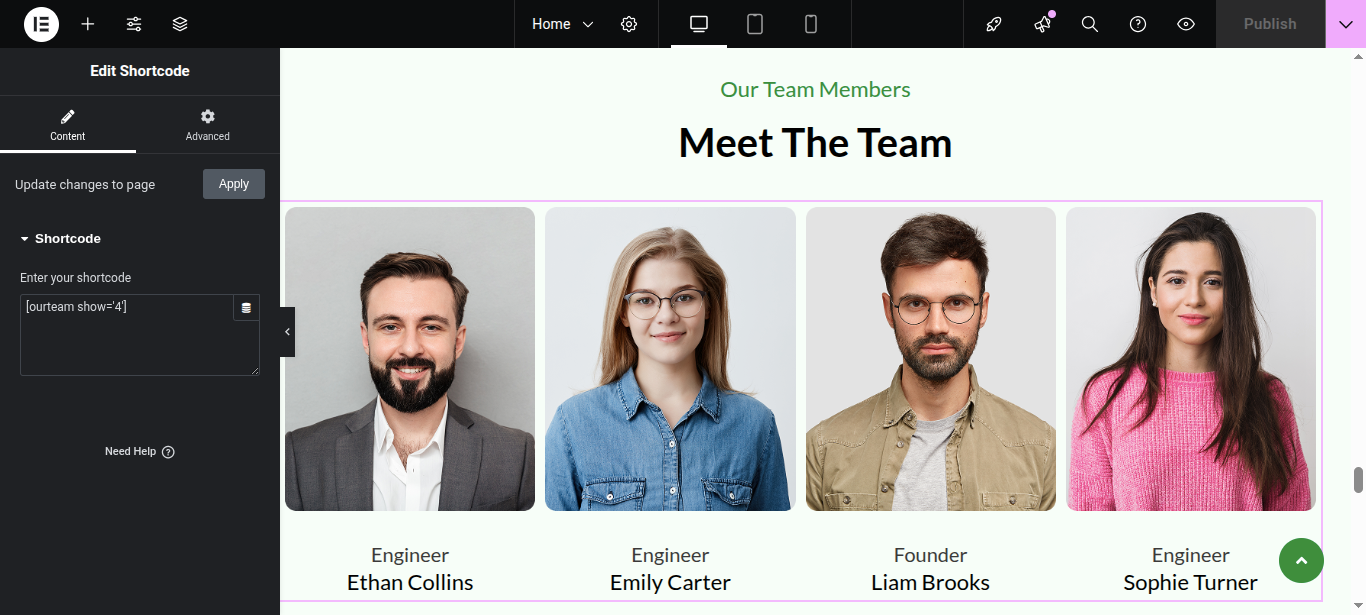Image resolution: width=1366 pixels, height=615 pixels.
Task: Open Add Element plus icon
Action: pos(88,24)
